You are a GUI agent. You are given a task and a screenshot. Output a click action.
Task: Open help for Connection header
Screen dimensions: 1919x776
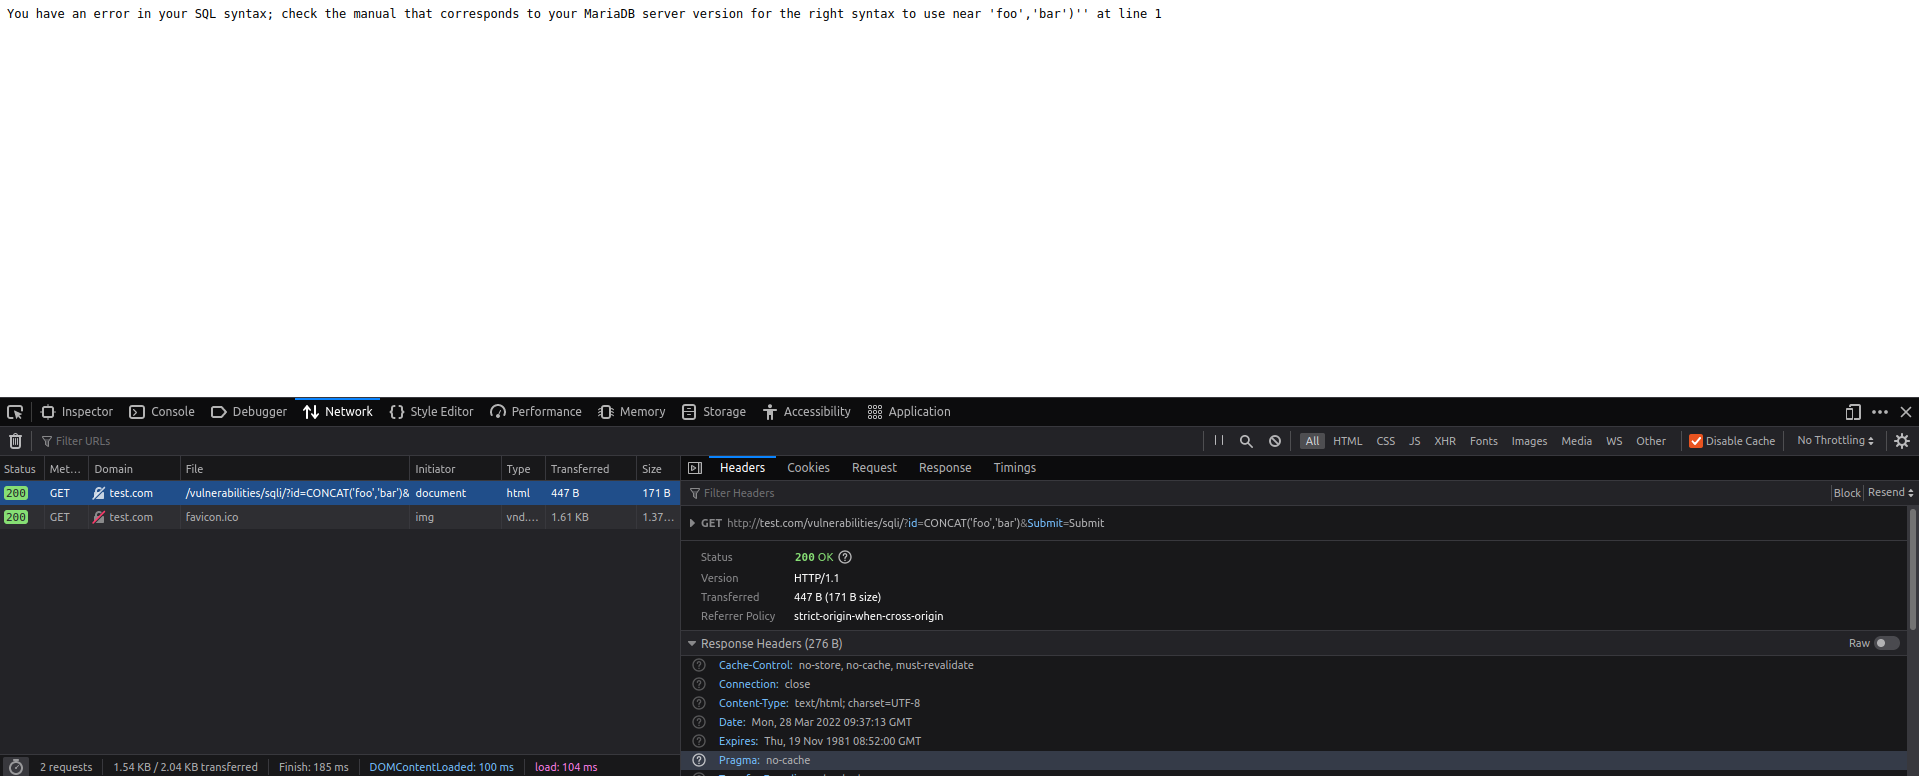click(x=699, y=684)
